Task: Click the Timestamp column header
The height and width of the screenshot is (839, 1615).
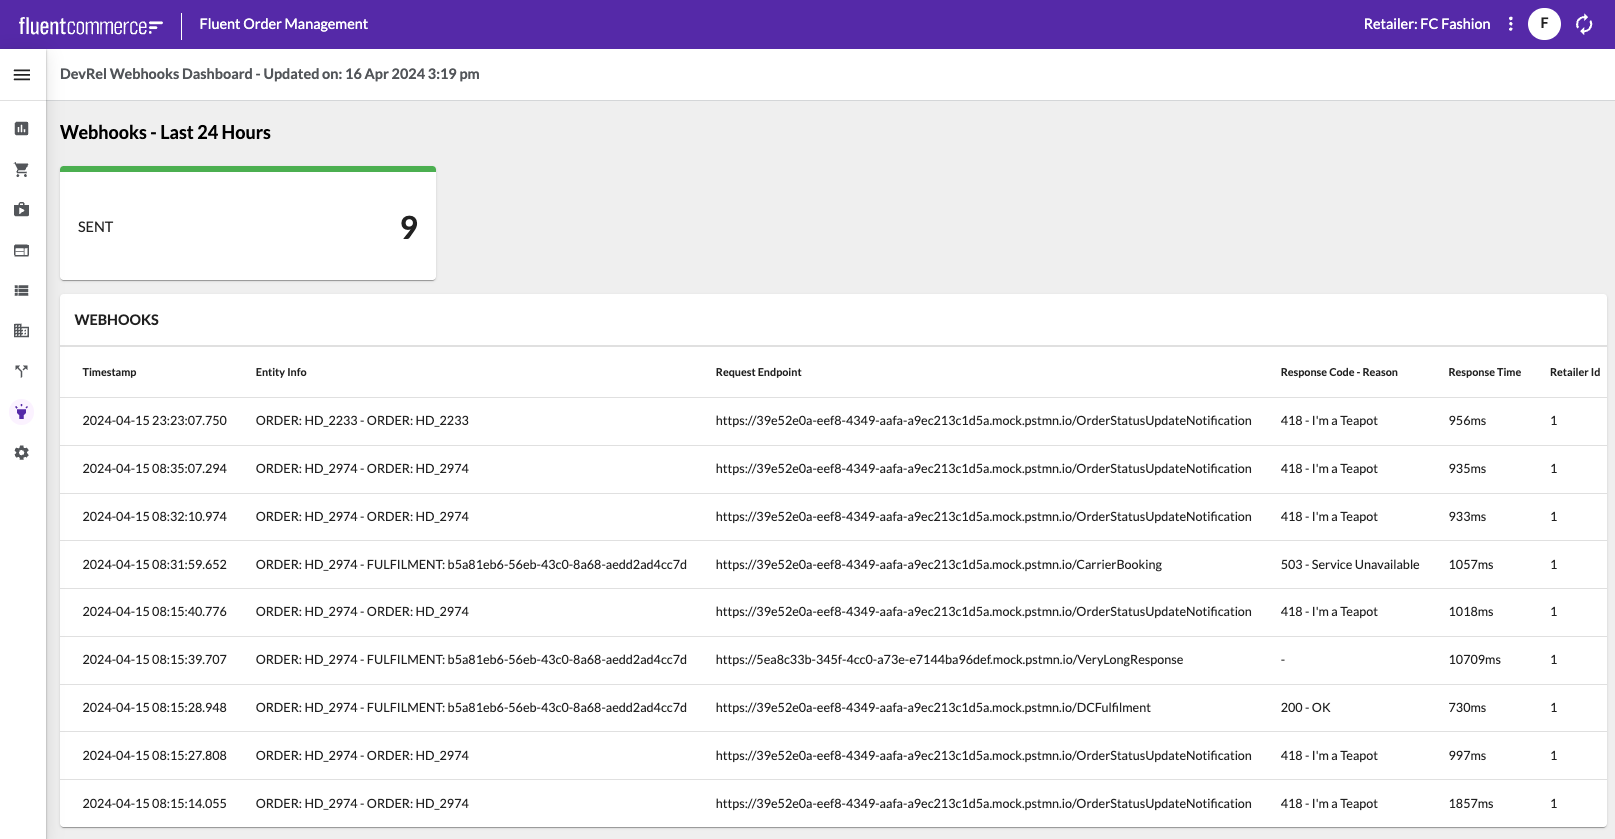Action: 109,372
